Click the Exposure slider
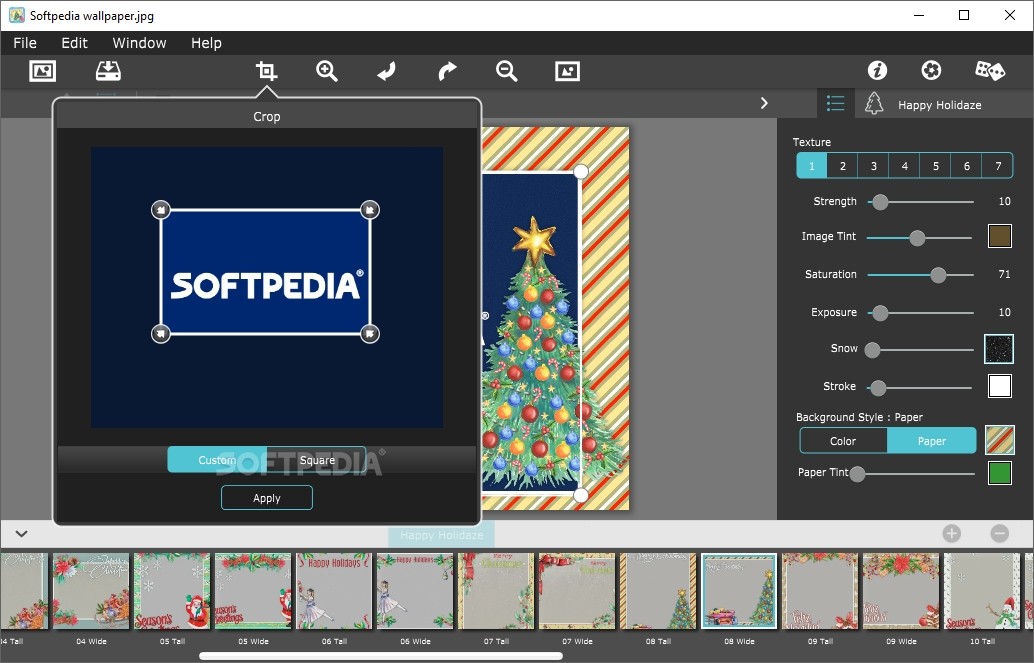The image size is (1034, 663). coord(921,313)
